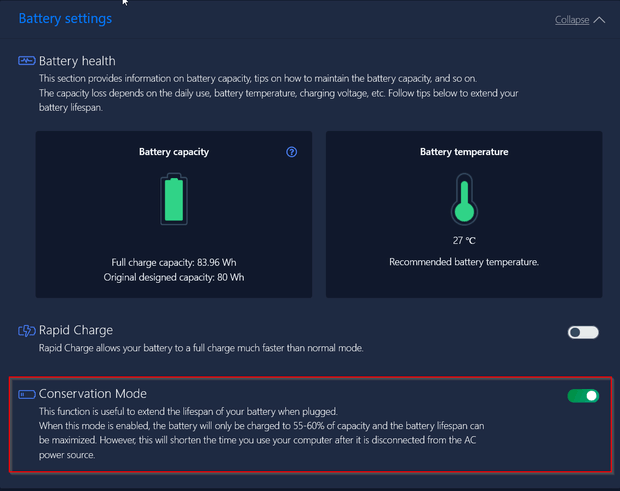Click the Conservation Mode label
The image size is (620, 491).
(x=93, y=394)
